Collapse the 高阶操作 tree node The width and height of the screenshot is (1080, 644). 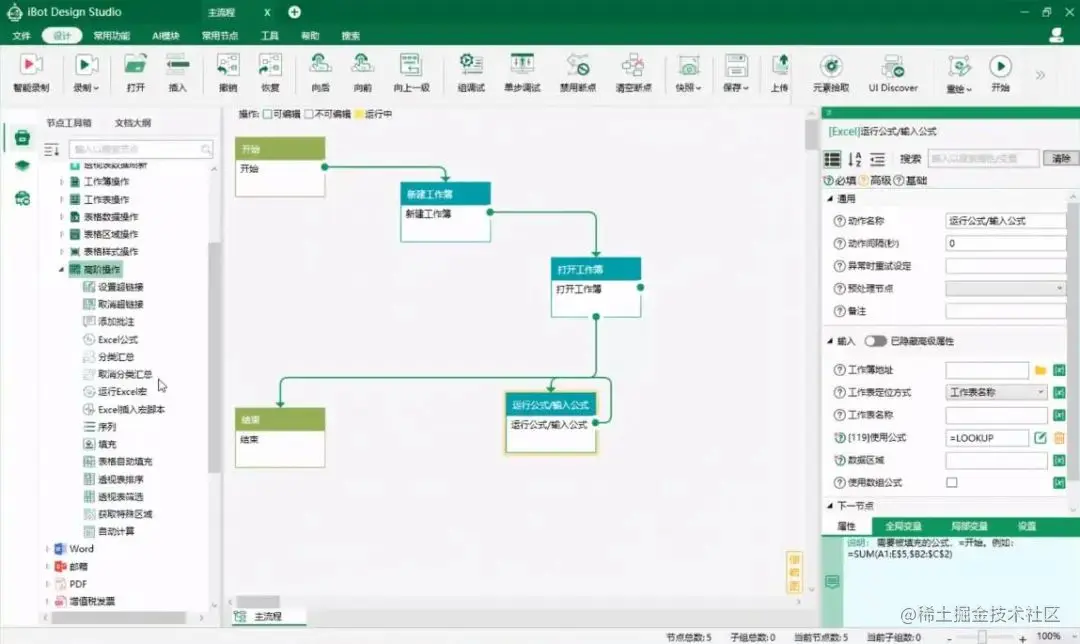pyautogui.click(x=61, y=269)
